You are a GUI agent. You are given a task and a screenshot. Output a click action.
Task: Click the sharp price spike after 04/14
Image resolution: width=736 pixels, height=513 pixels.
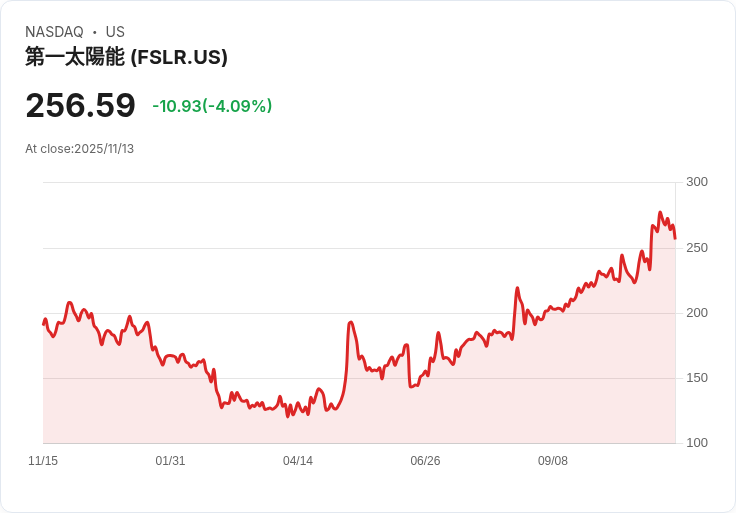click(351, 323)
